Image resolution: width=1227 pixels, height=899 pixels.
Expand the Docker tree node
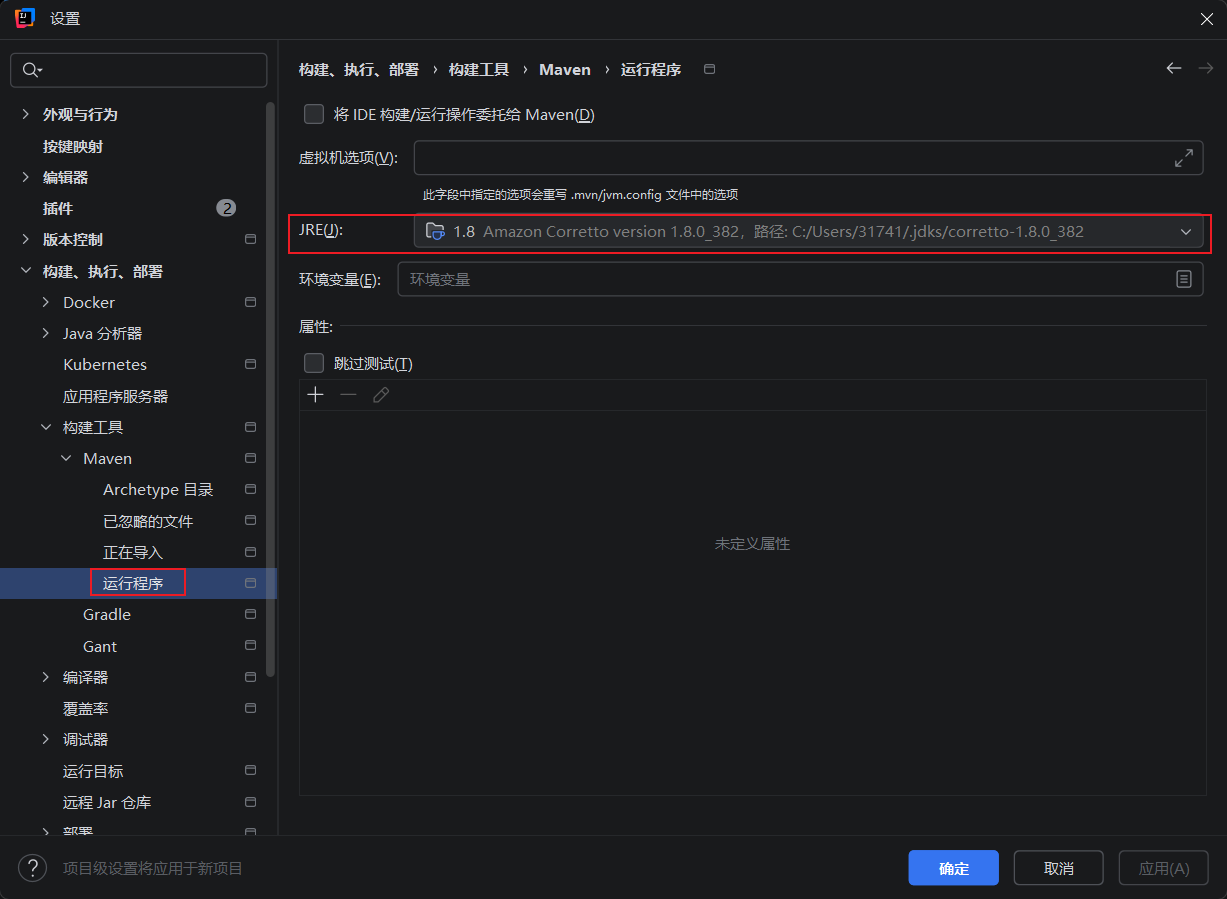[x=45, y=302]
